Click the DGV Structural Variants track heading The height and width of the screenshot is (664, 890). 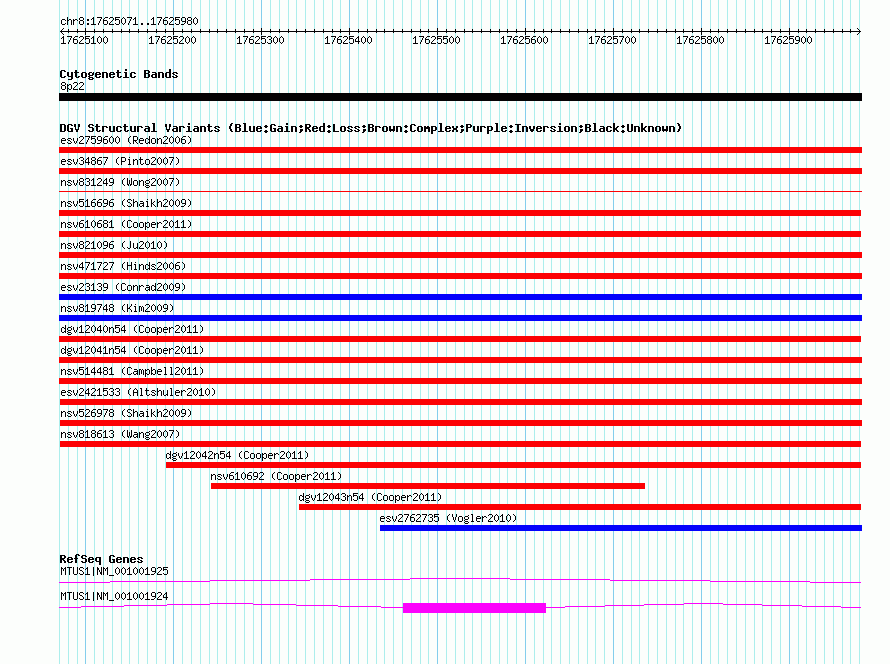pos(371,128)
